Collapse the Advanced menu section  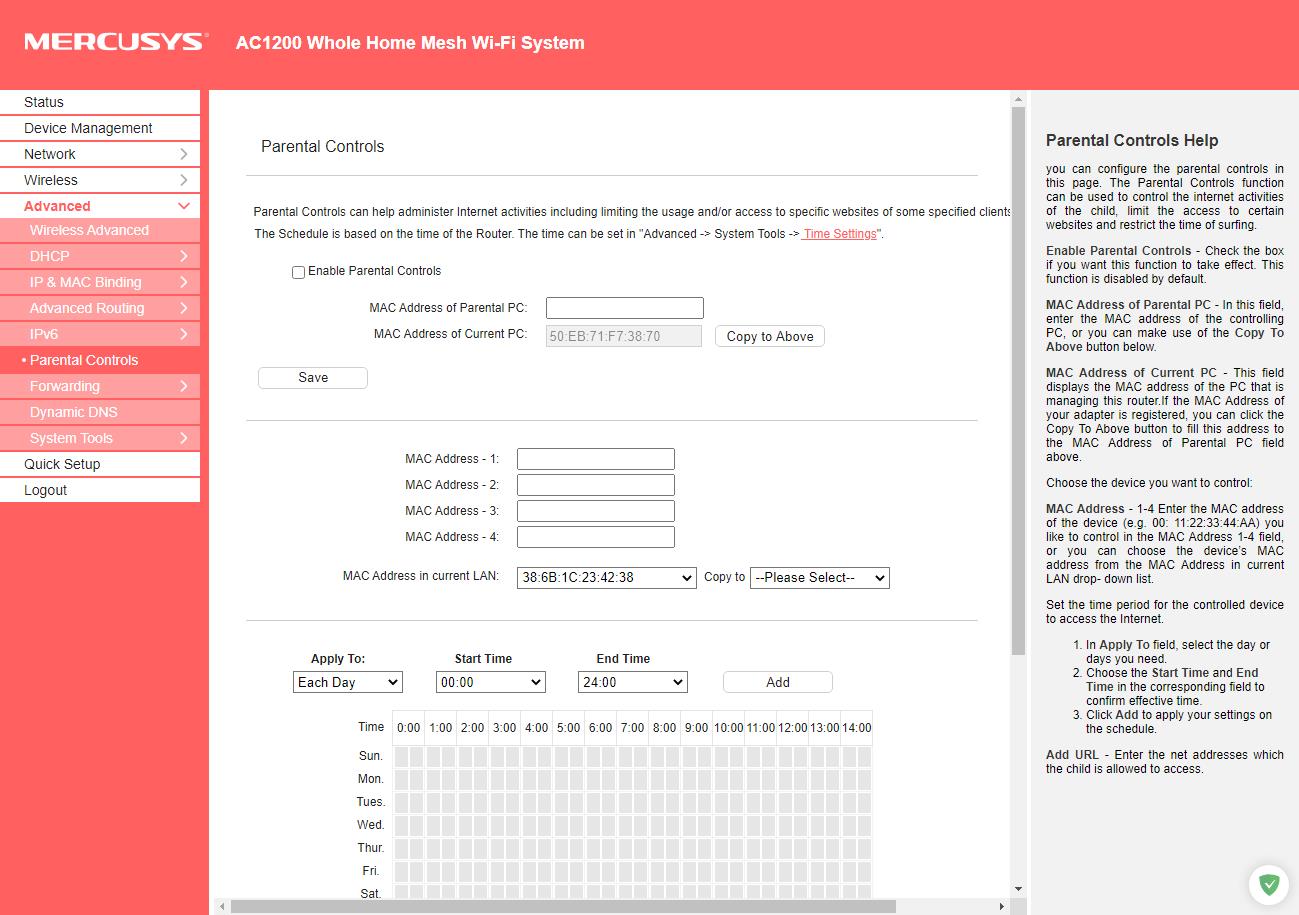pos(184,206)
